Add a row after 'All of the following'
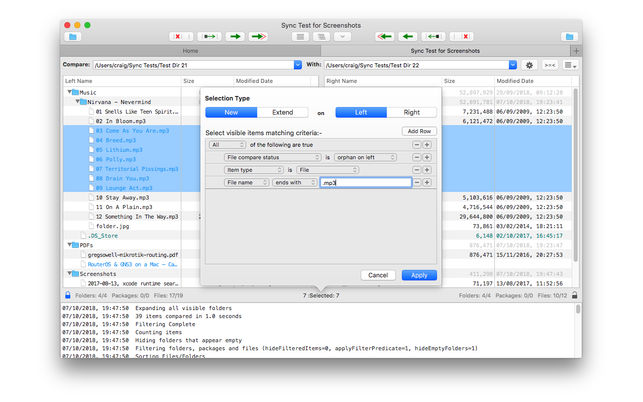The height and width of the screenshot is (402, 643). [x=427, y=145]
